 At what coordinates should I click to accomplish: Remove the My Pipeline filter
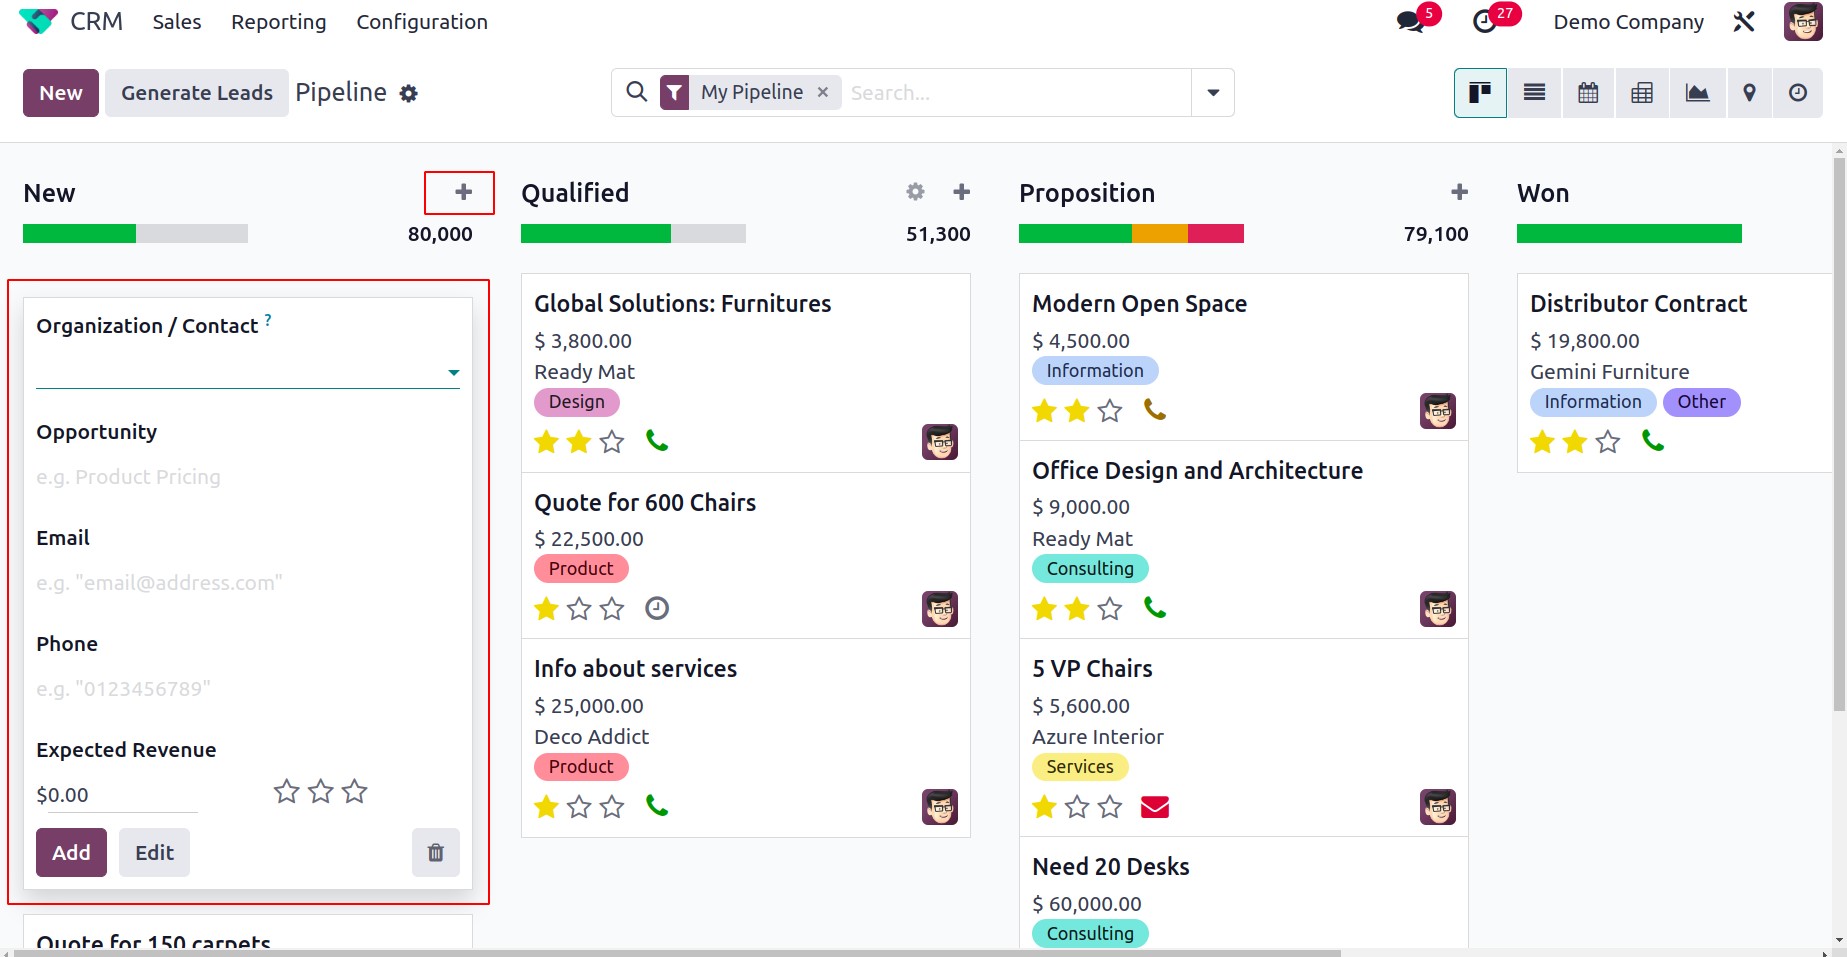pos(823,92)
